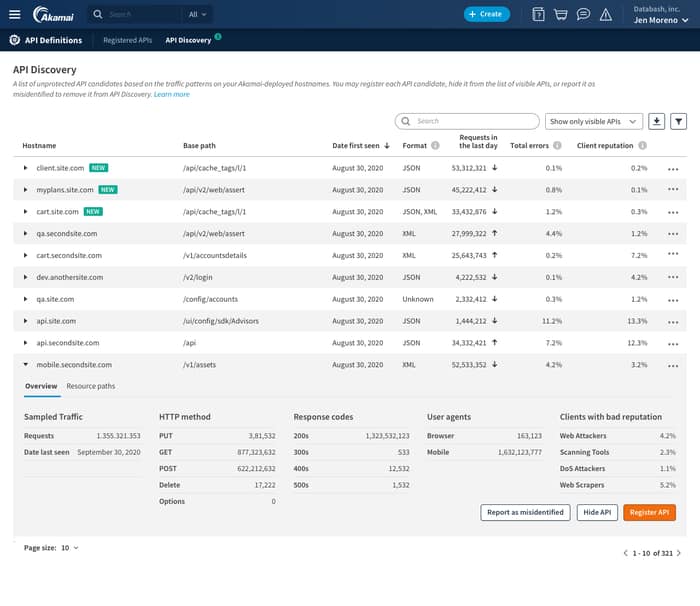Follow the Learn more link
The width and height of the screenshot is (700, 606).
point(171,94)
